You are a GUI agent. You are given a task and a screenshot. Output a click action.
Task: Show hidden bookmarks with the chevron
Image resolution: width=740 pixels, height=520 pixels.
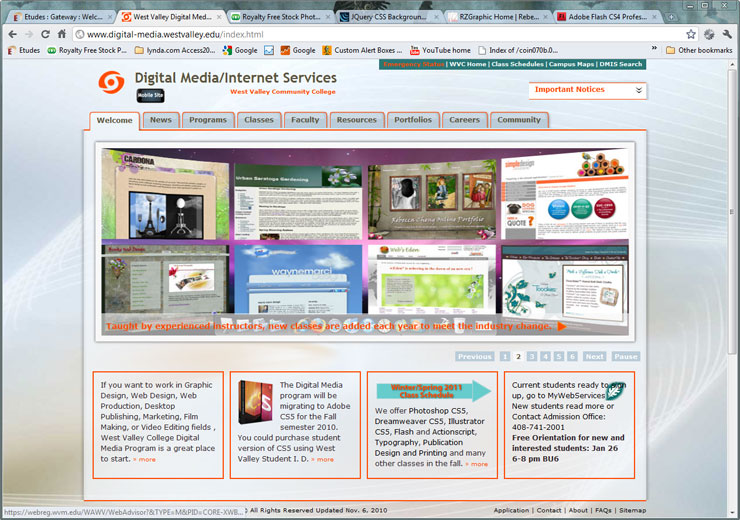point(654,48)
